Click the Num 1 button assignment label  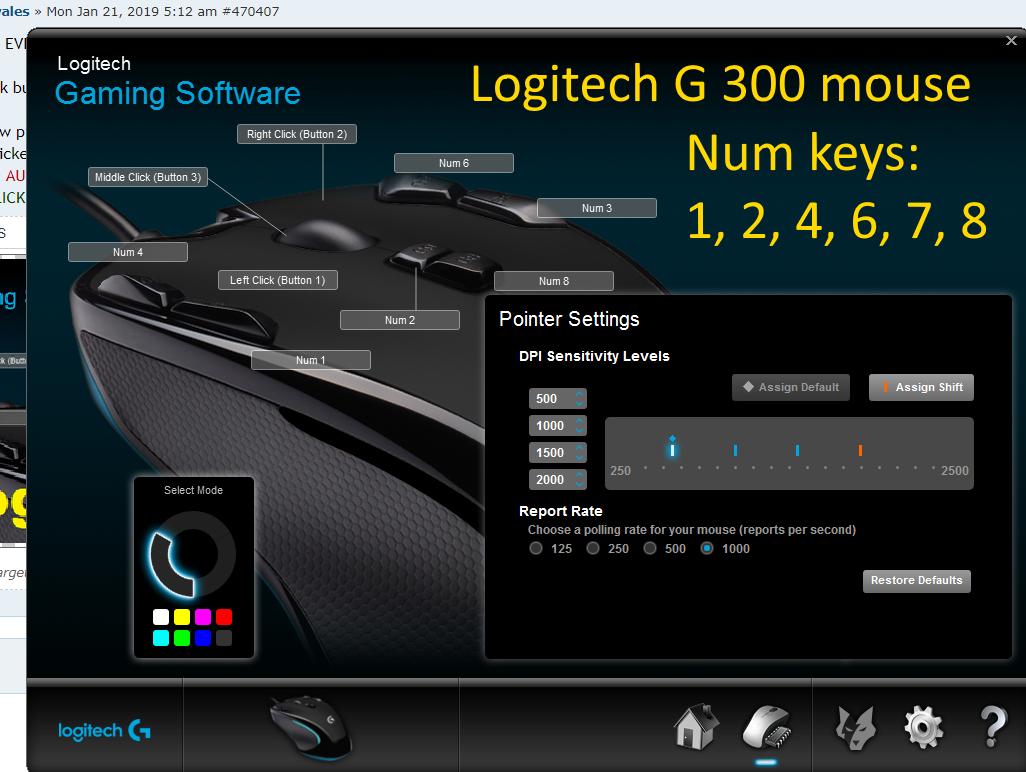tap(311, 360)
